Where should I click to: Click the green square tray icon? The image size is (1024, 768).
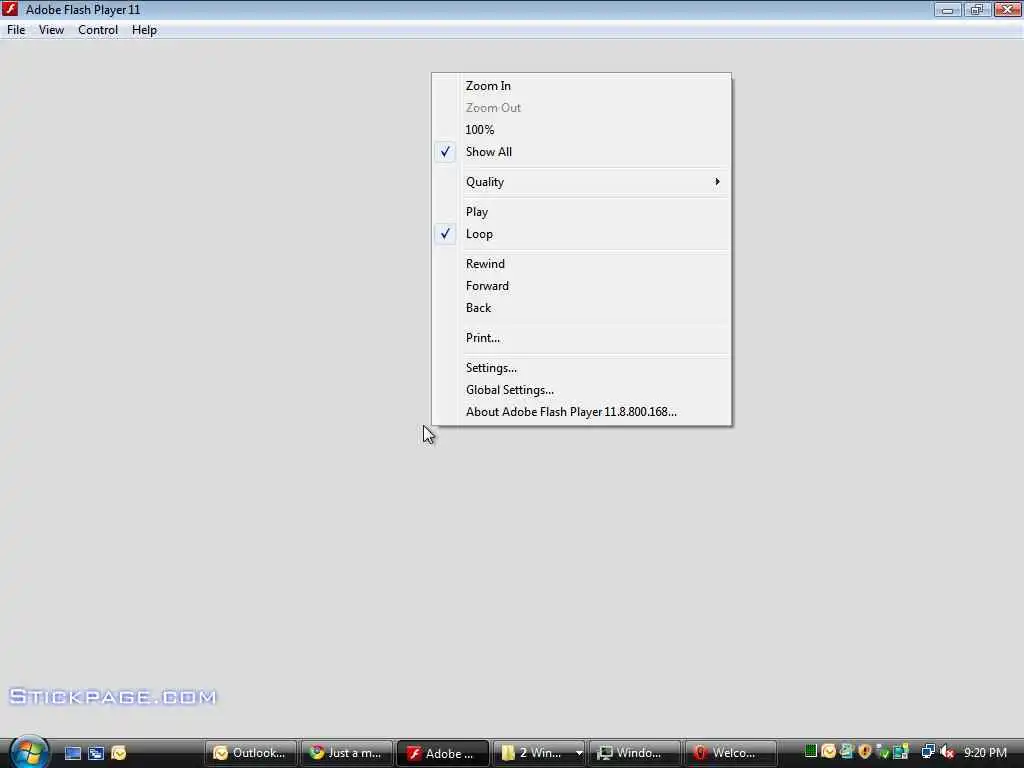810,752
